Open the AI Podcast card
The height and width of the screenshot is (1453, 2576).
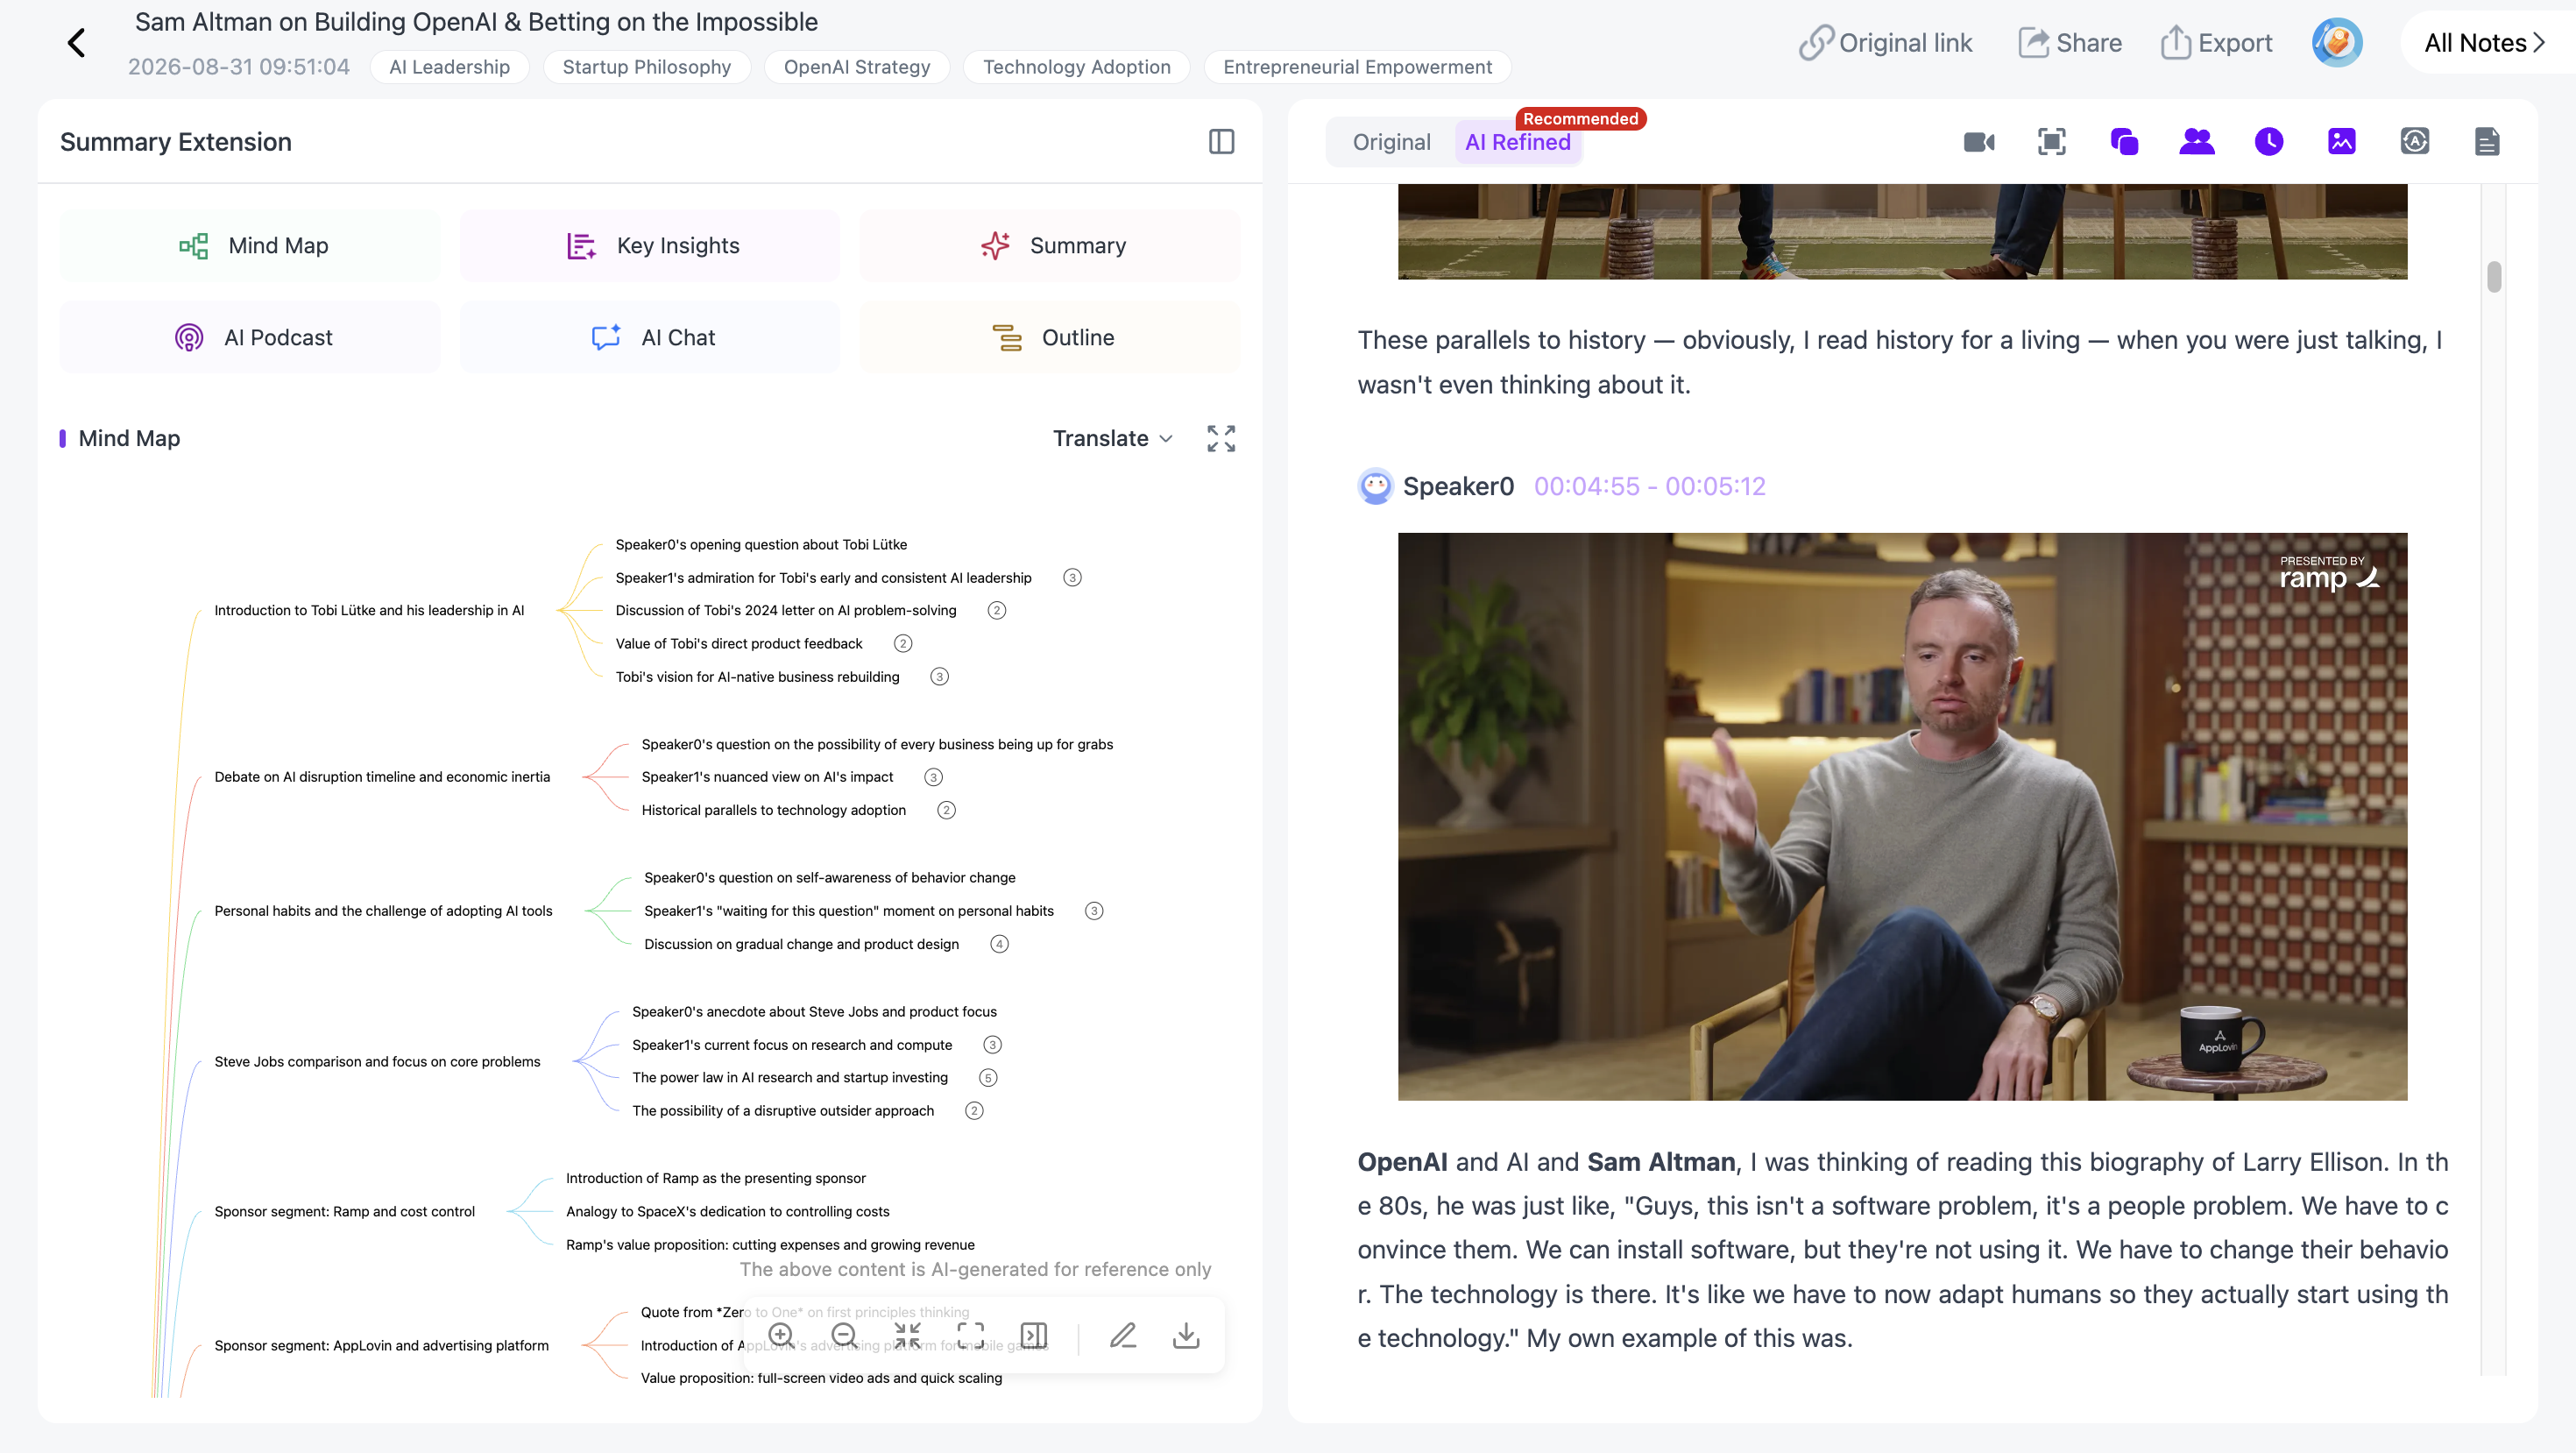pyautogui.click(x=250, y=338)
